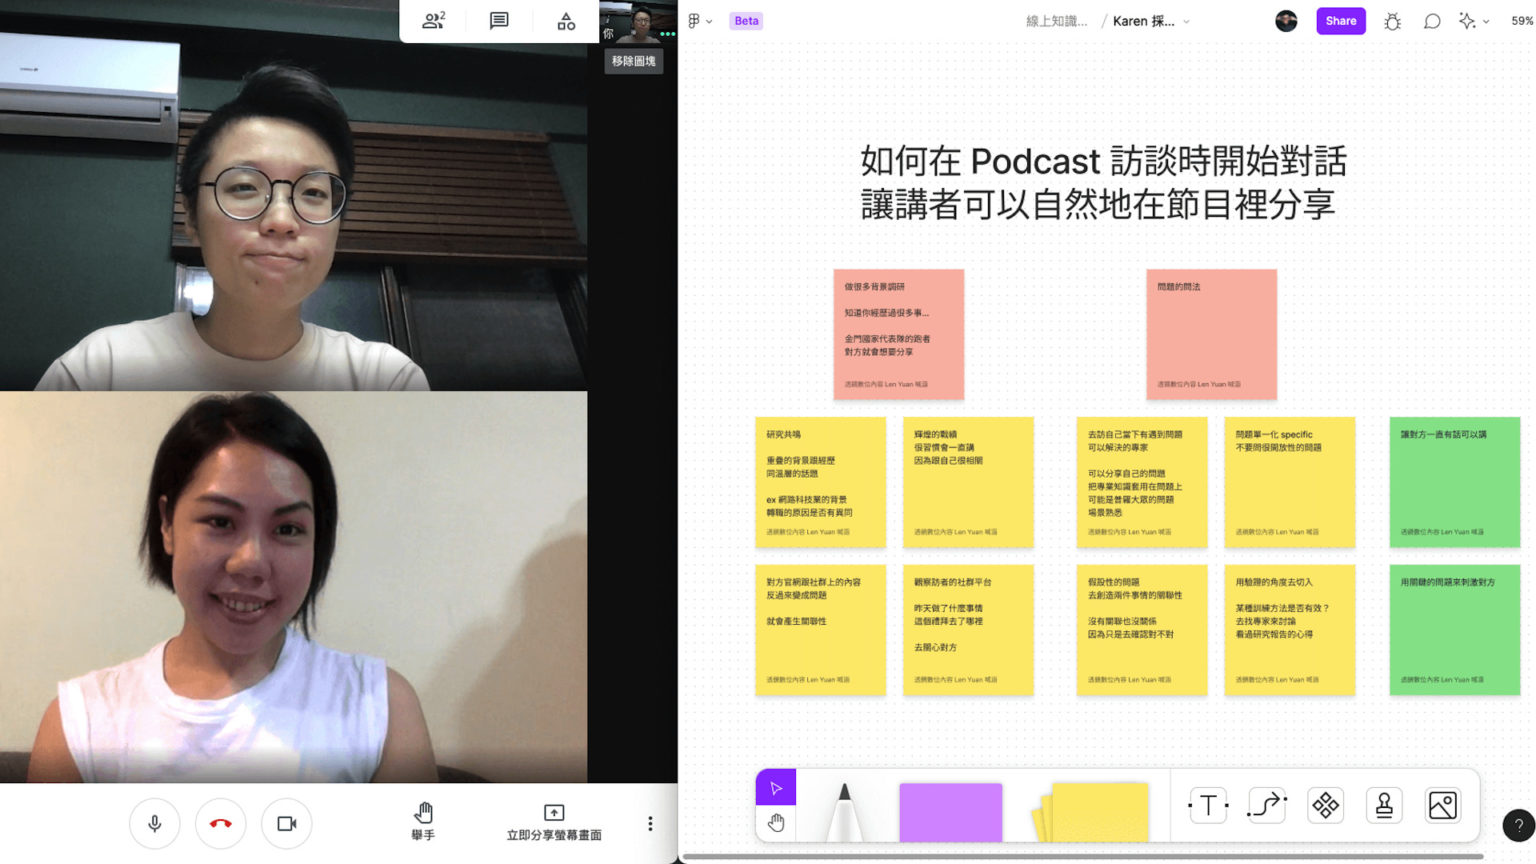Select the yellow sticky note 研究共鳴
1536x864 pixels.
tap(820, 482)
